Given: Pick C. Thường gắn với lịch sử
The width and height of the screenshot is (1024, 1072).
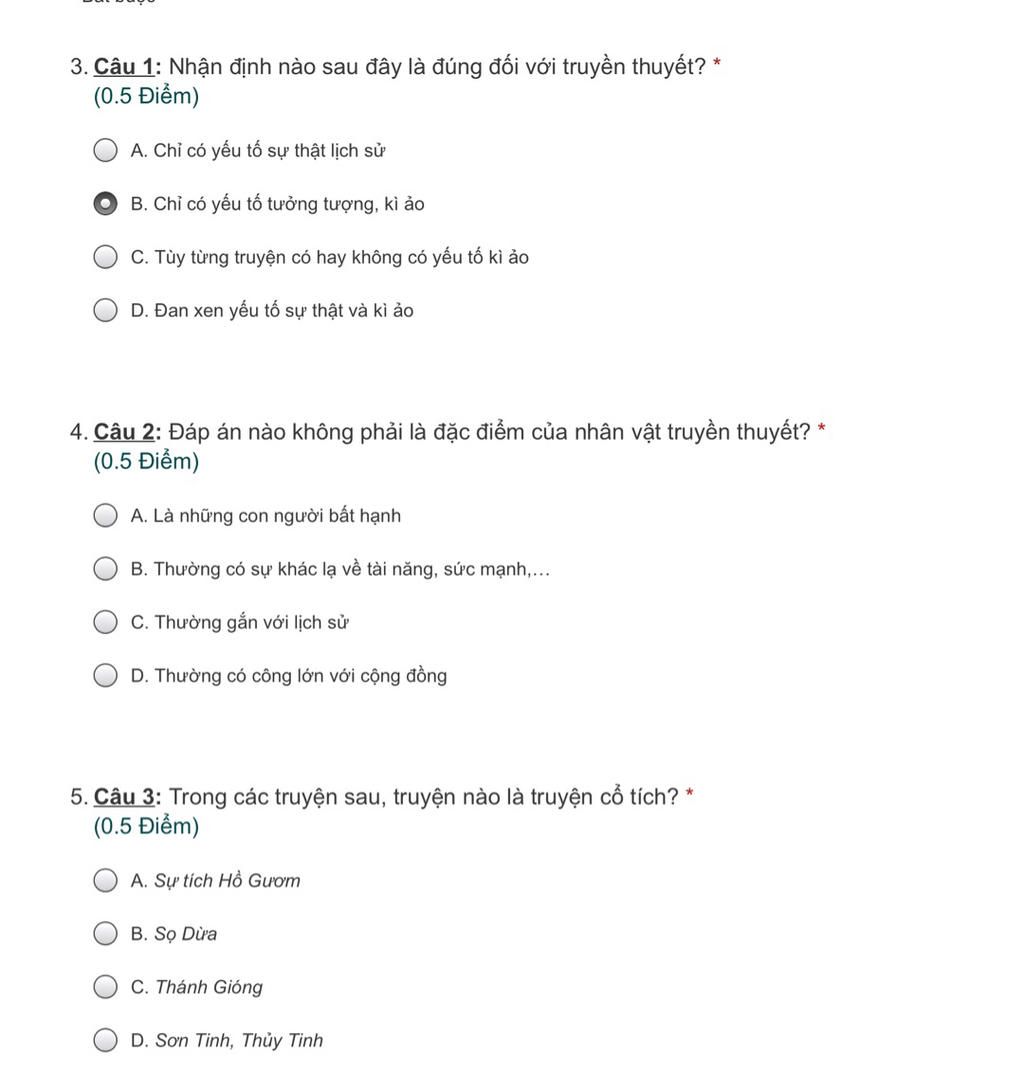Looking at the screenshot, I should [105, 622].
